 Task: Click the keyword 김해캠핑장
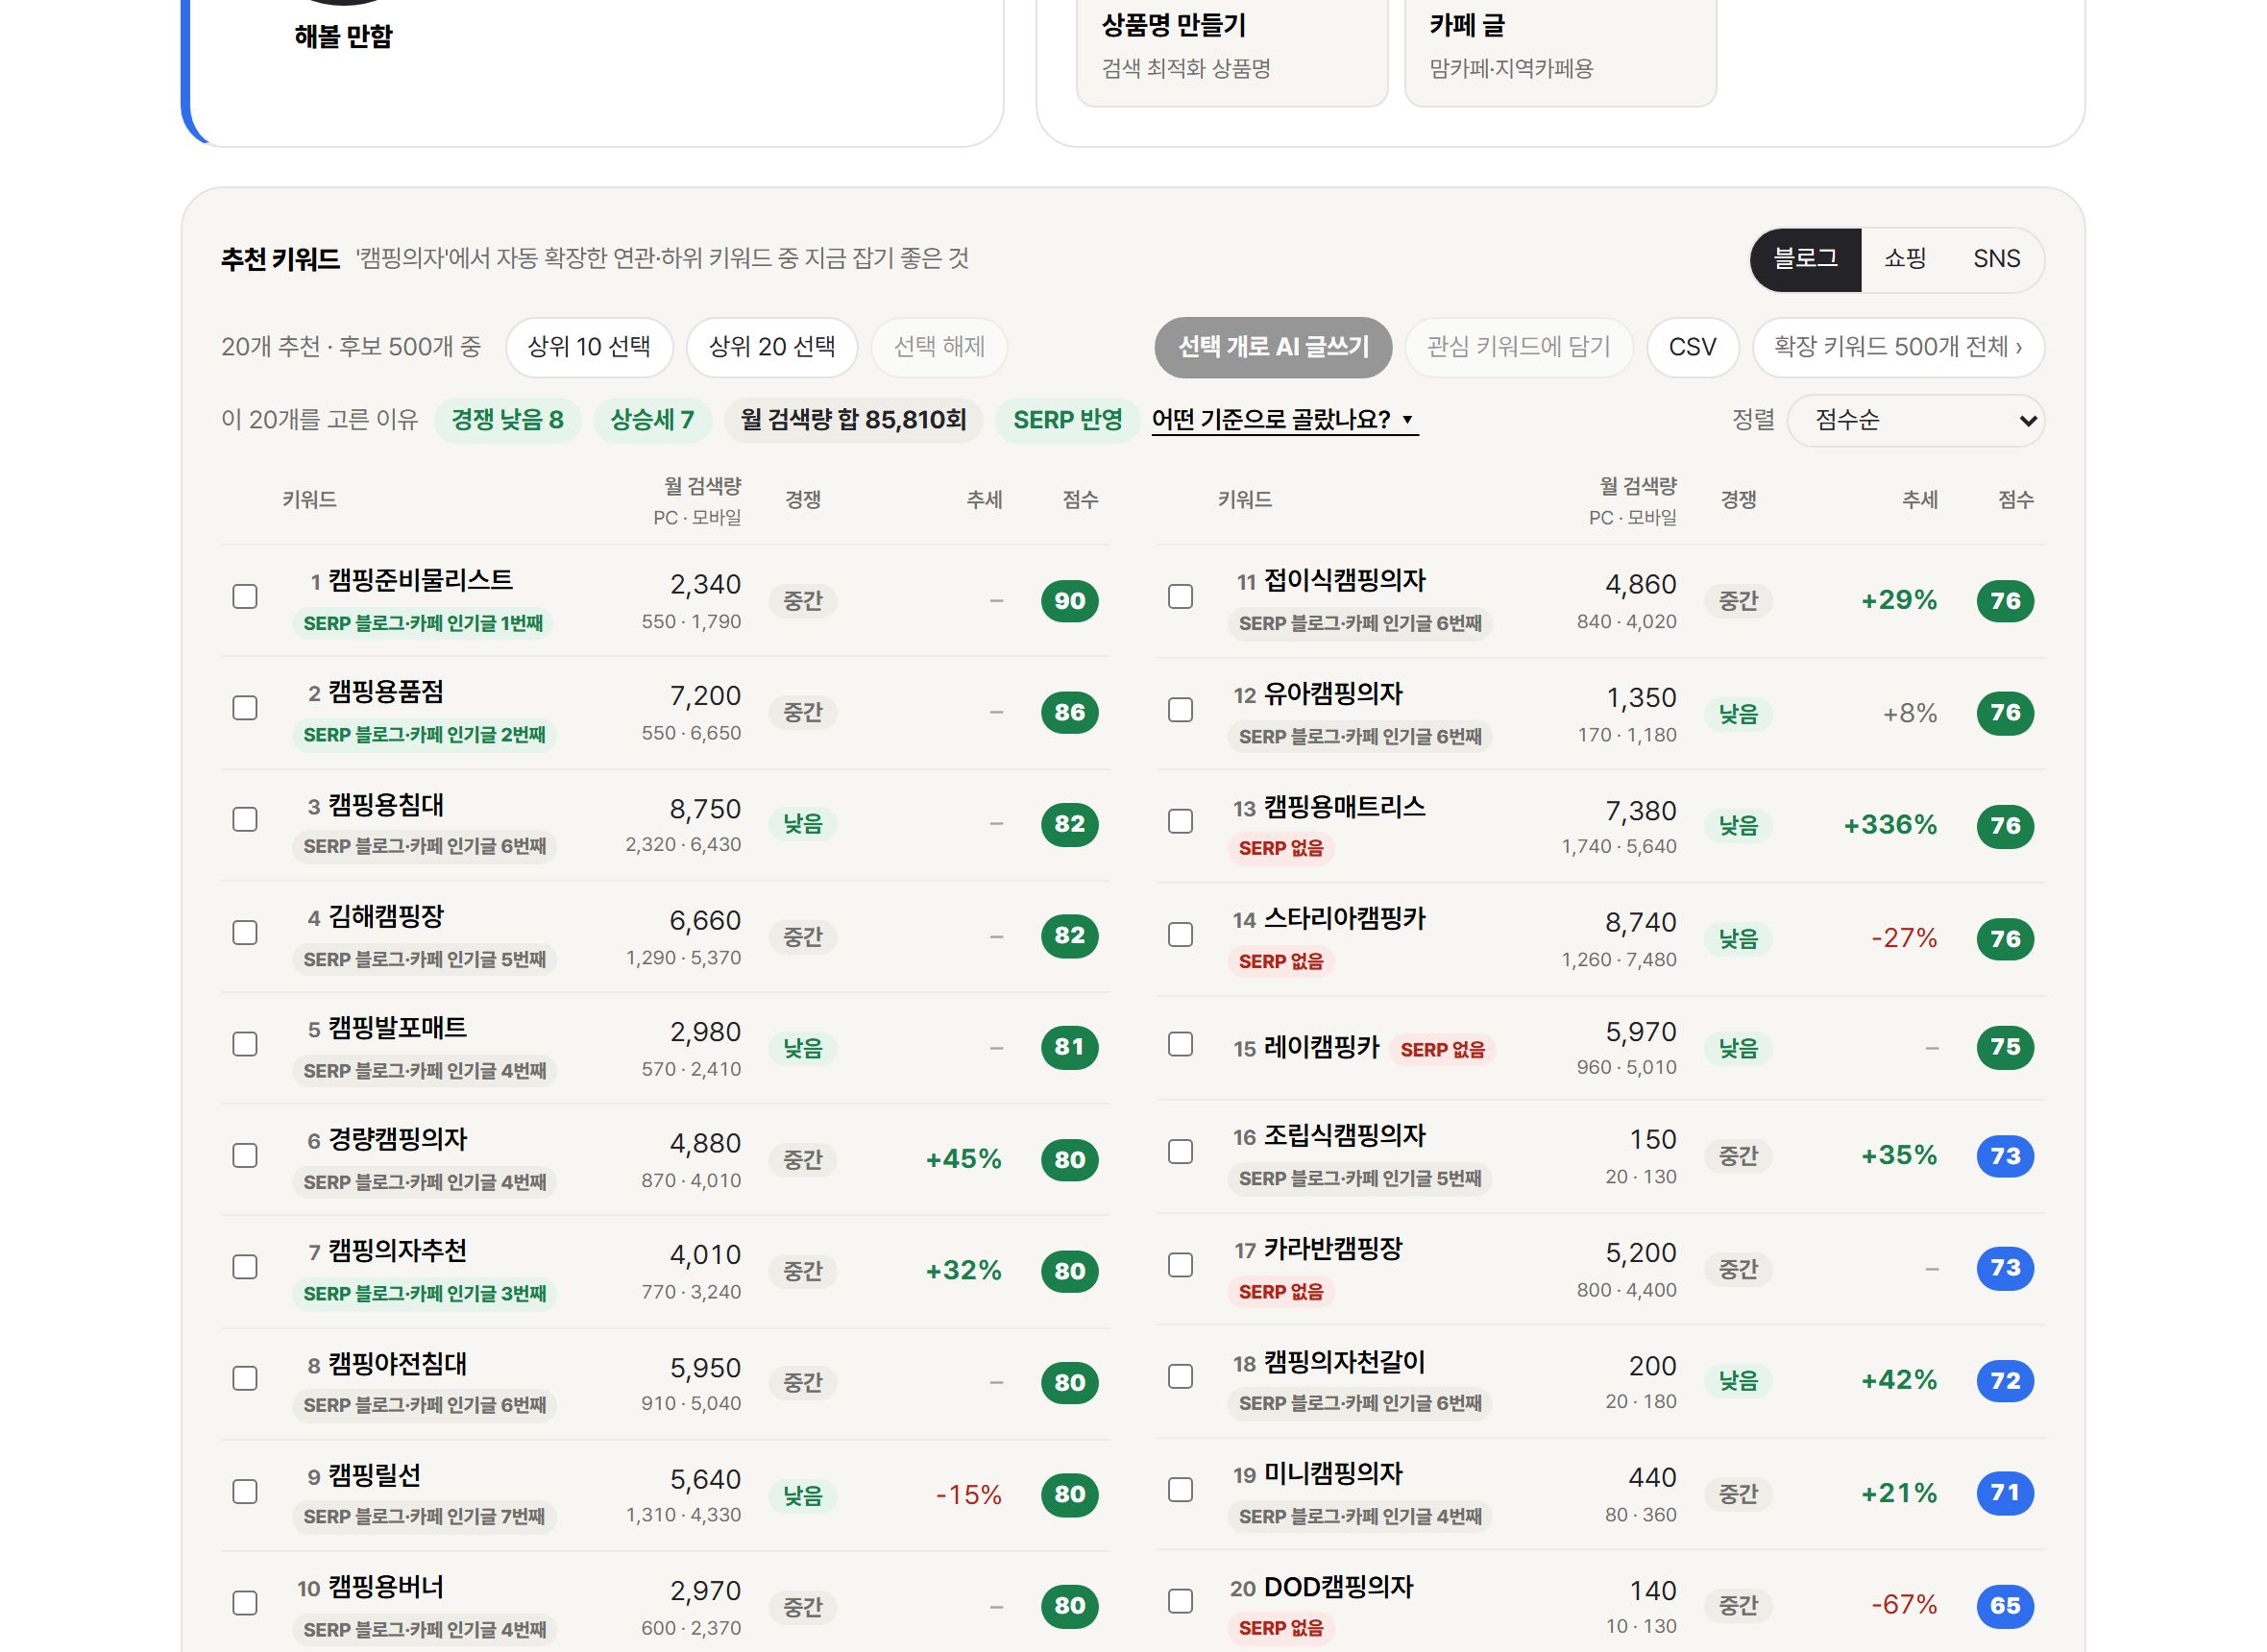385,917
